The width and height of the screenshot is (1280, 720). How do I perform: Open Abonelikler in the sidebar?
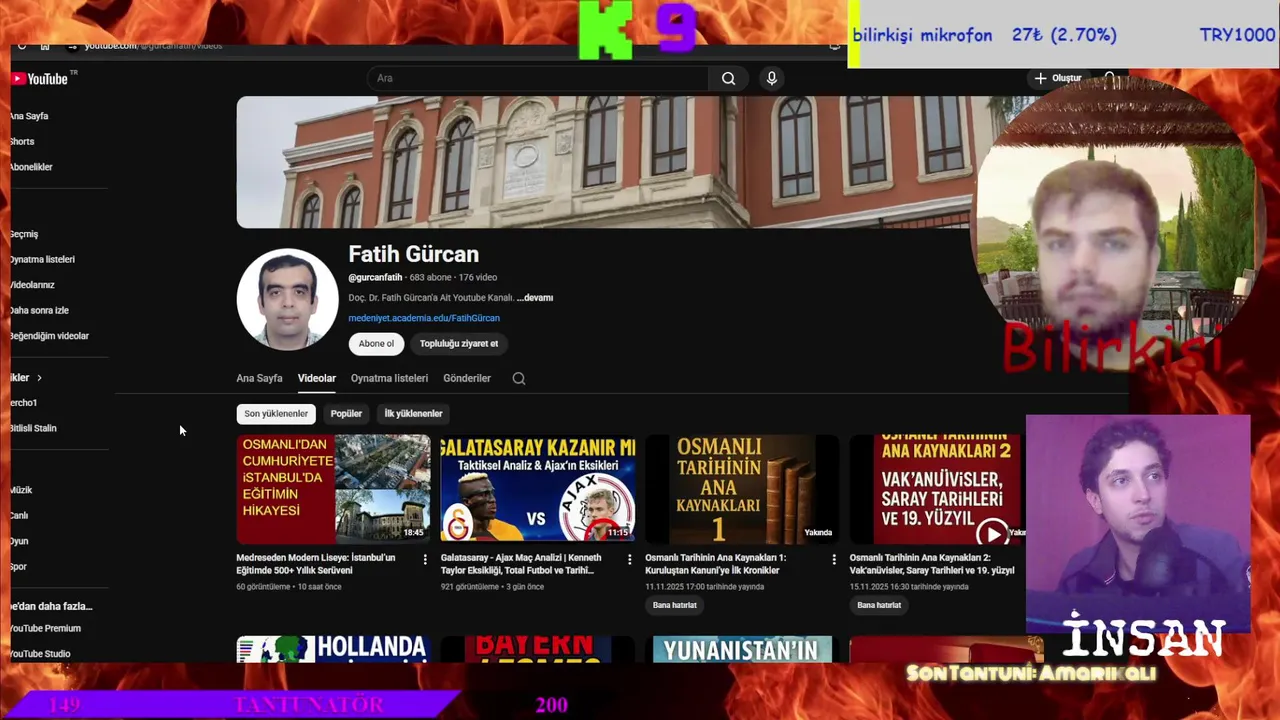(x=32, y=167)
